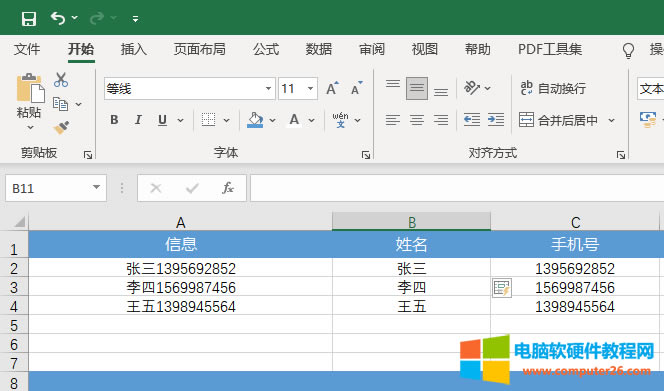Click the Decrease Font Size icon
The image size is (664, 391).
[357, 88]
